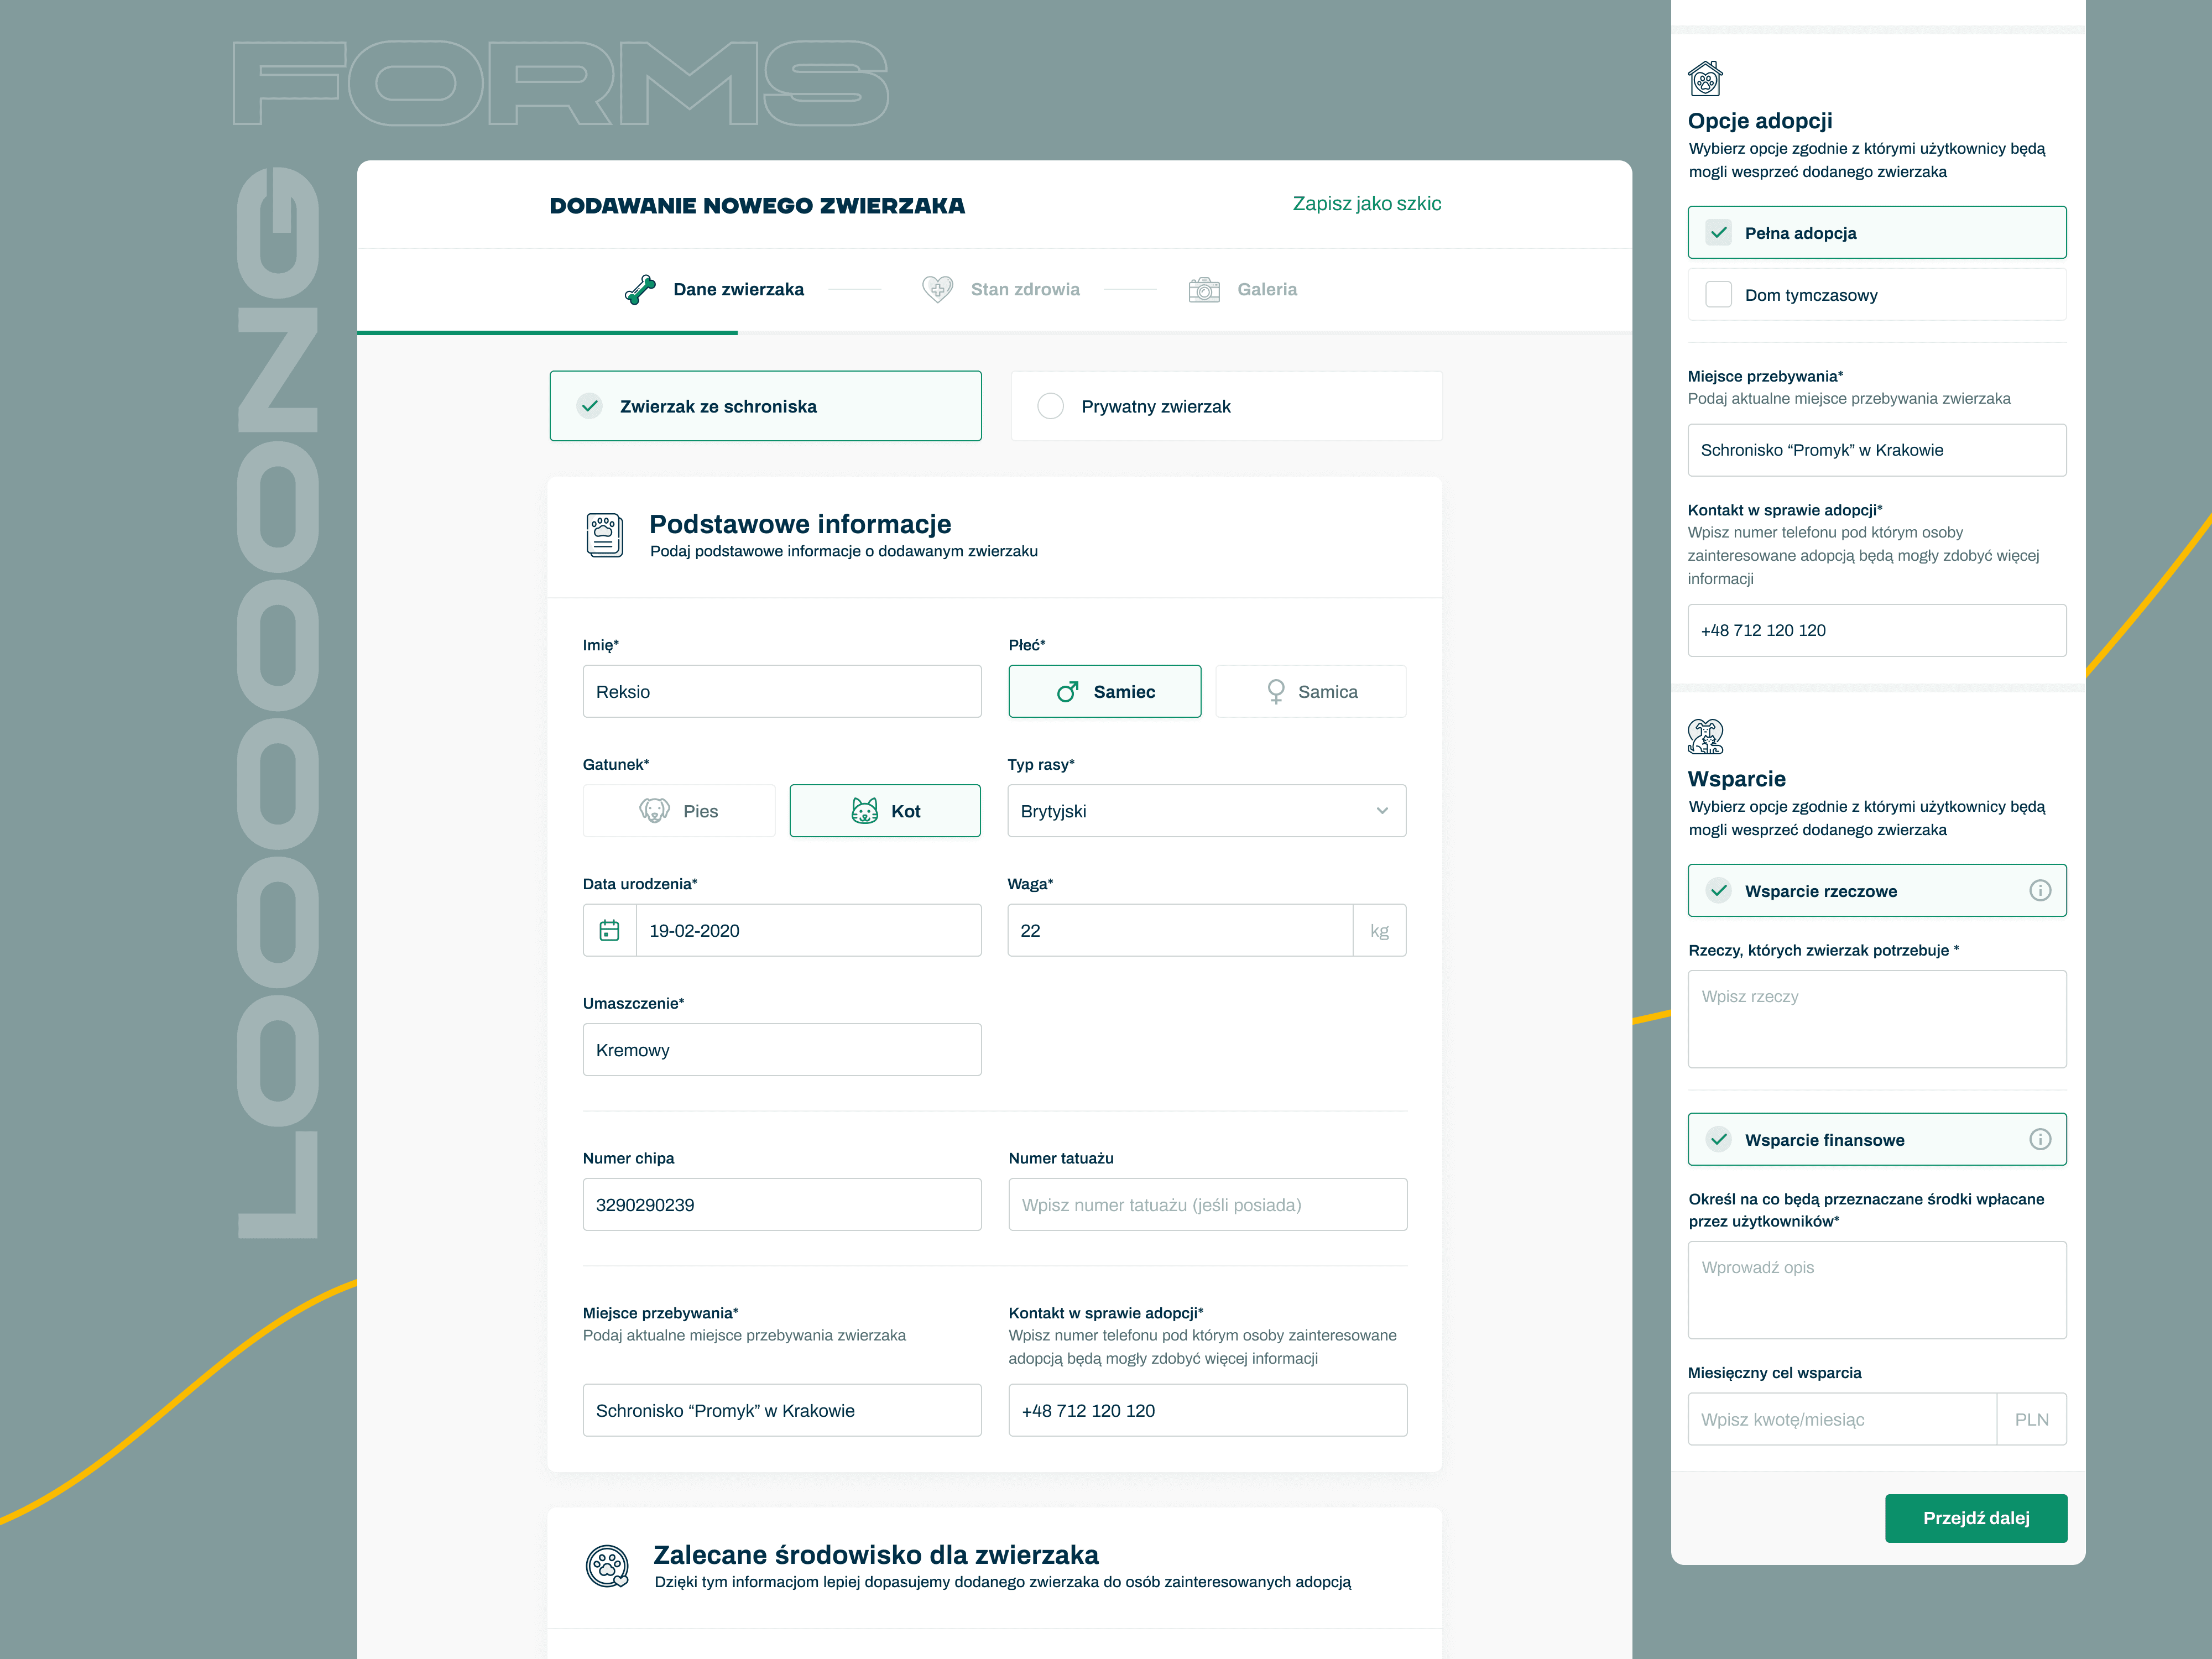Click the camera icon for Galeria
Screen dimensions: 2212x1659
(1204, 290)
